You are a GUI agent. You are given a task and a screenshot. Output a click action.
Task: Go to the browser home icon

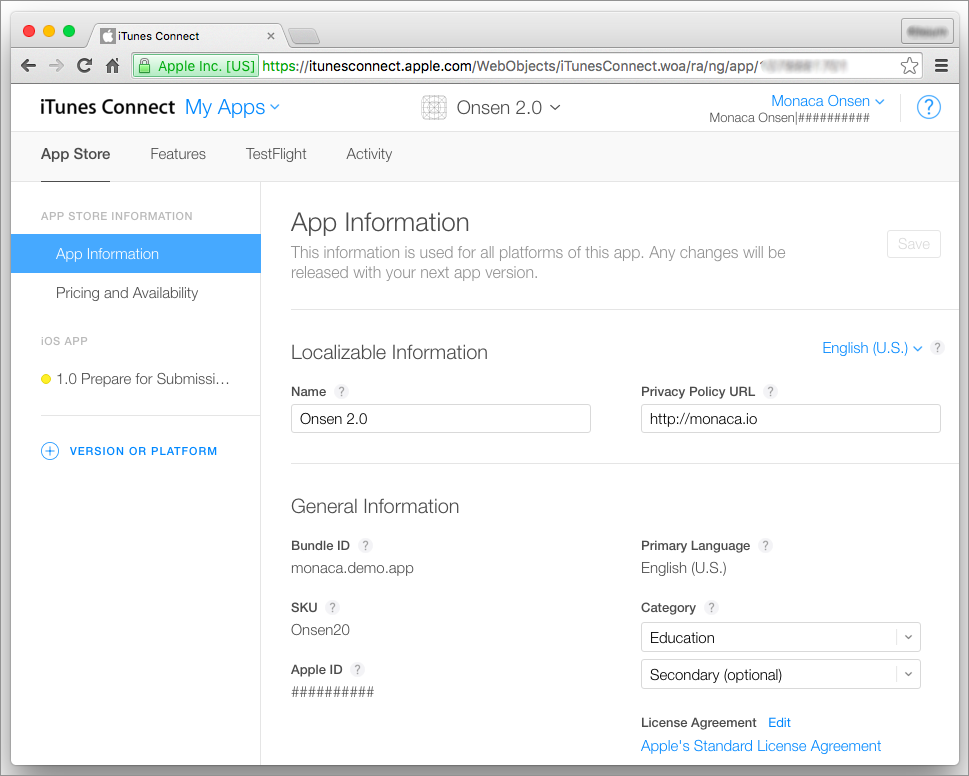(x=112, y=65)
